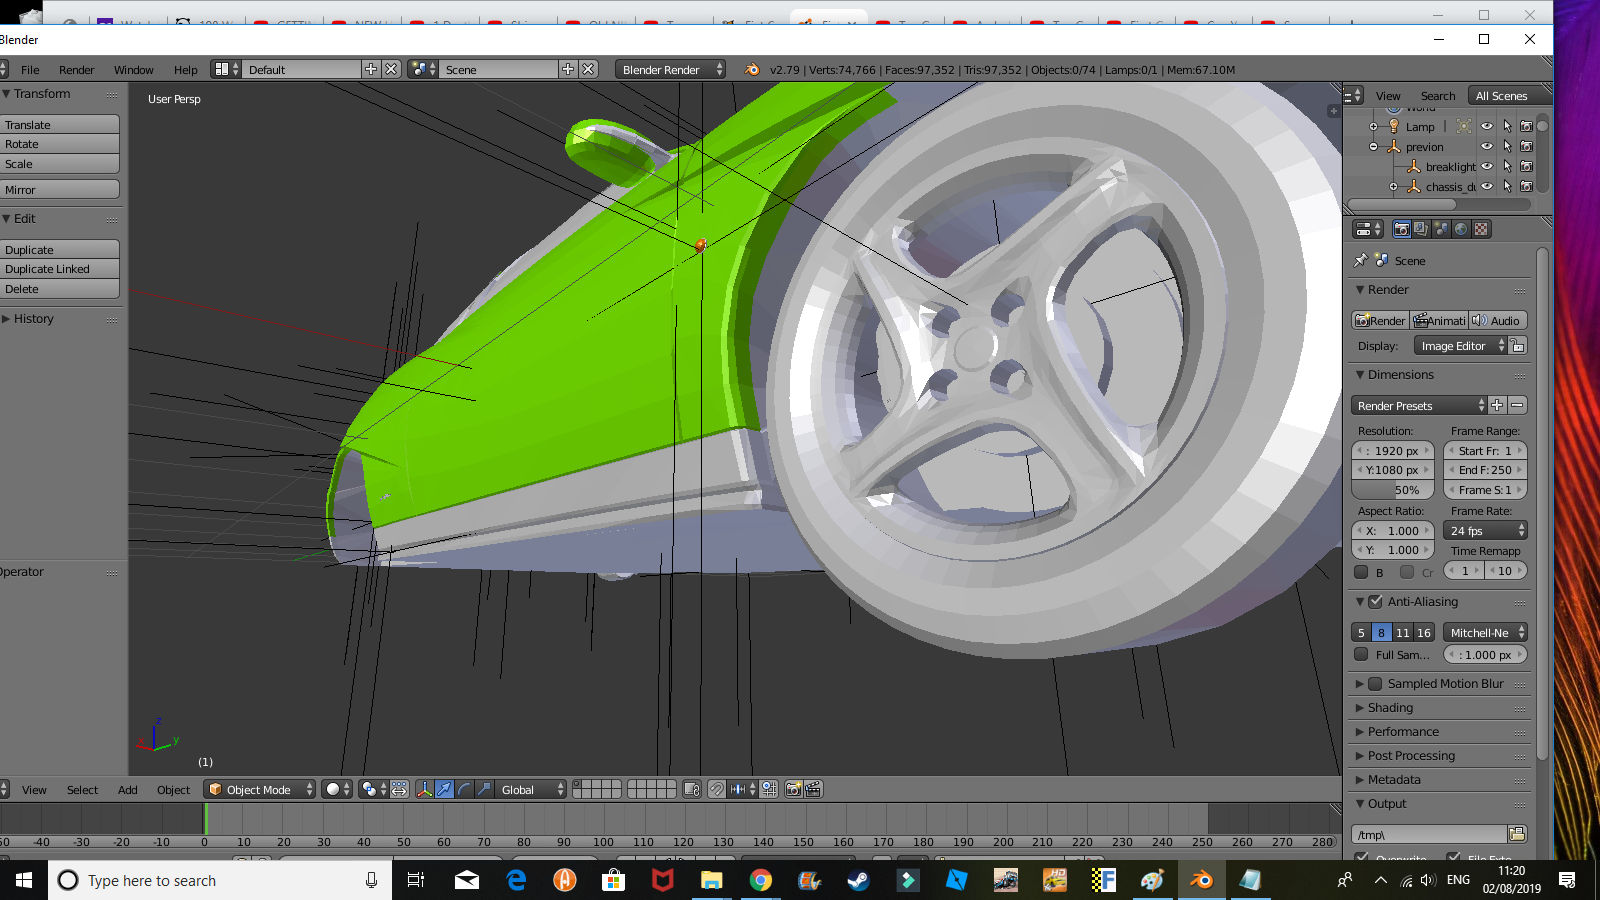Enable the Full Sample checkbox
The image size is (1600, 900).
[1361, 654]
